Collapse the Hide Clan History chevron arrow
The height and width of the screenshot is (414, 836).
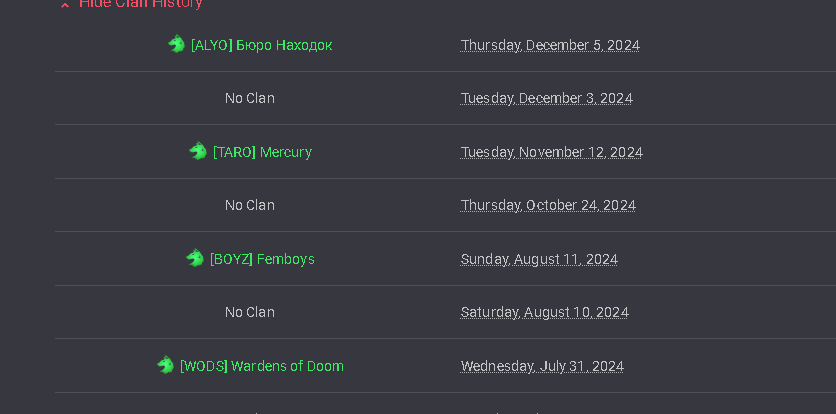click(x=65, y=4)
